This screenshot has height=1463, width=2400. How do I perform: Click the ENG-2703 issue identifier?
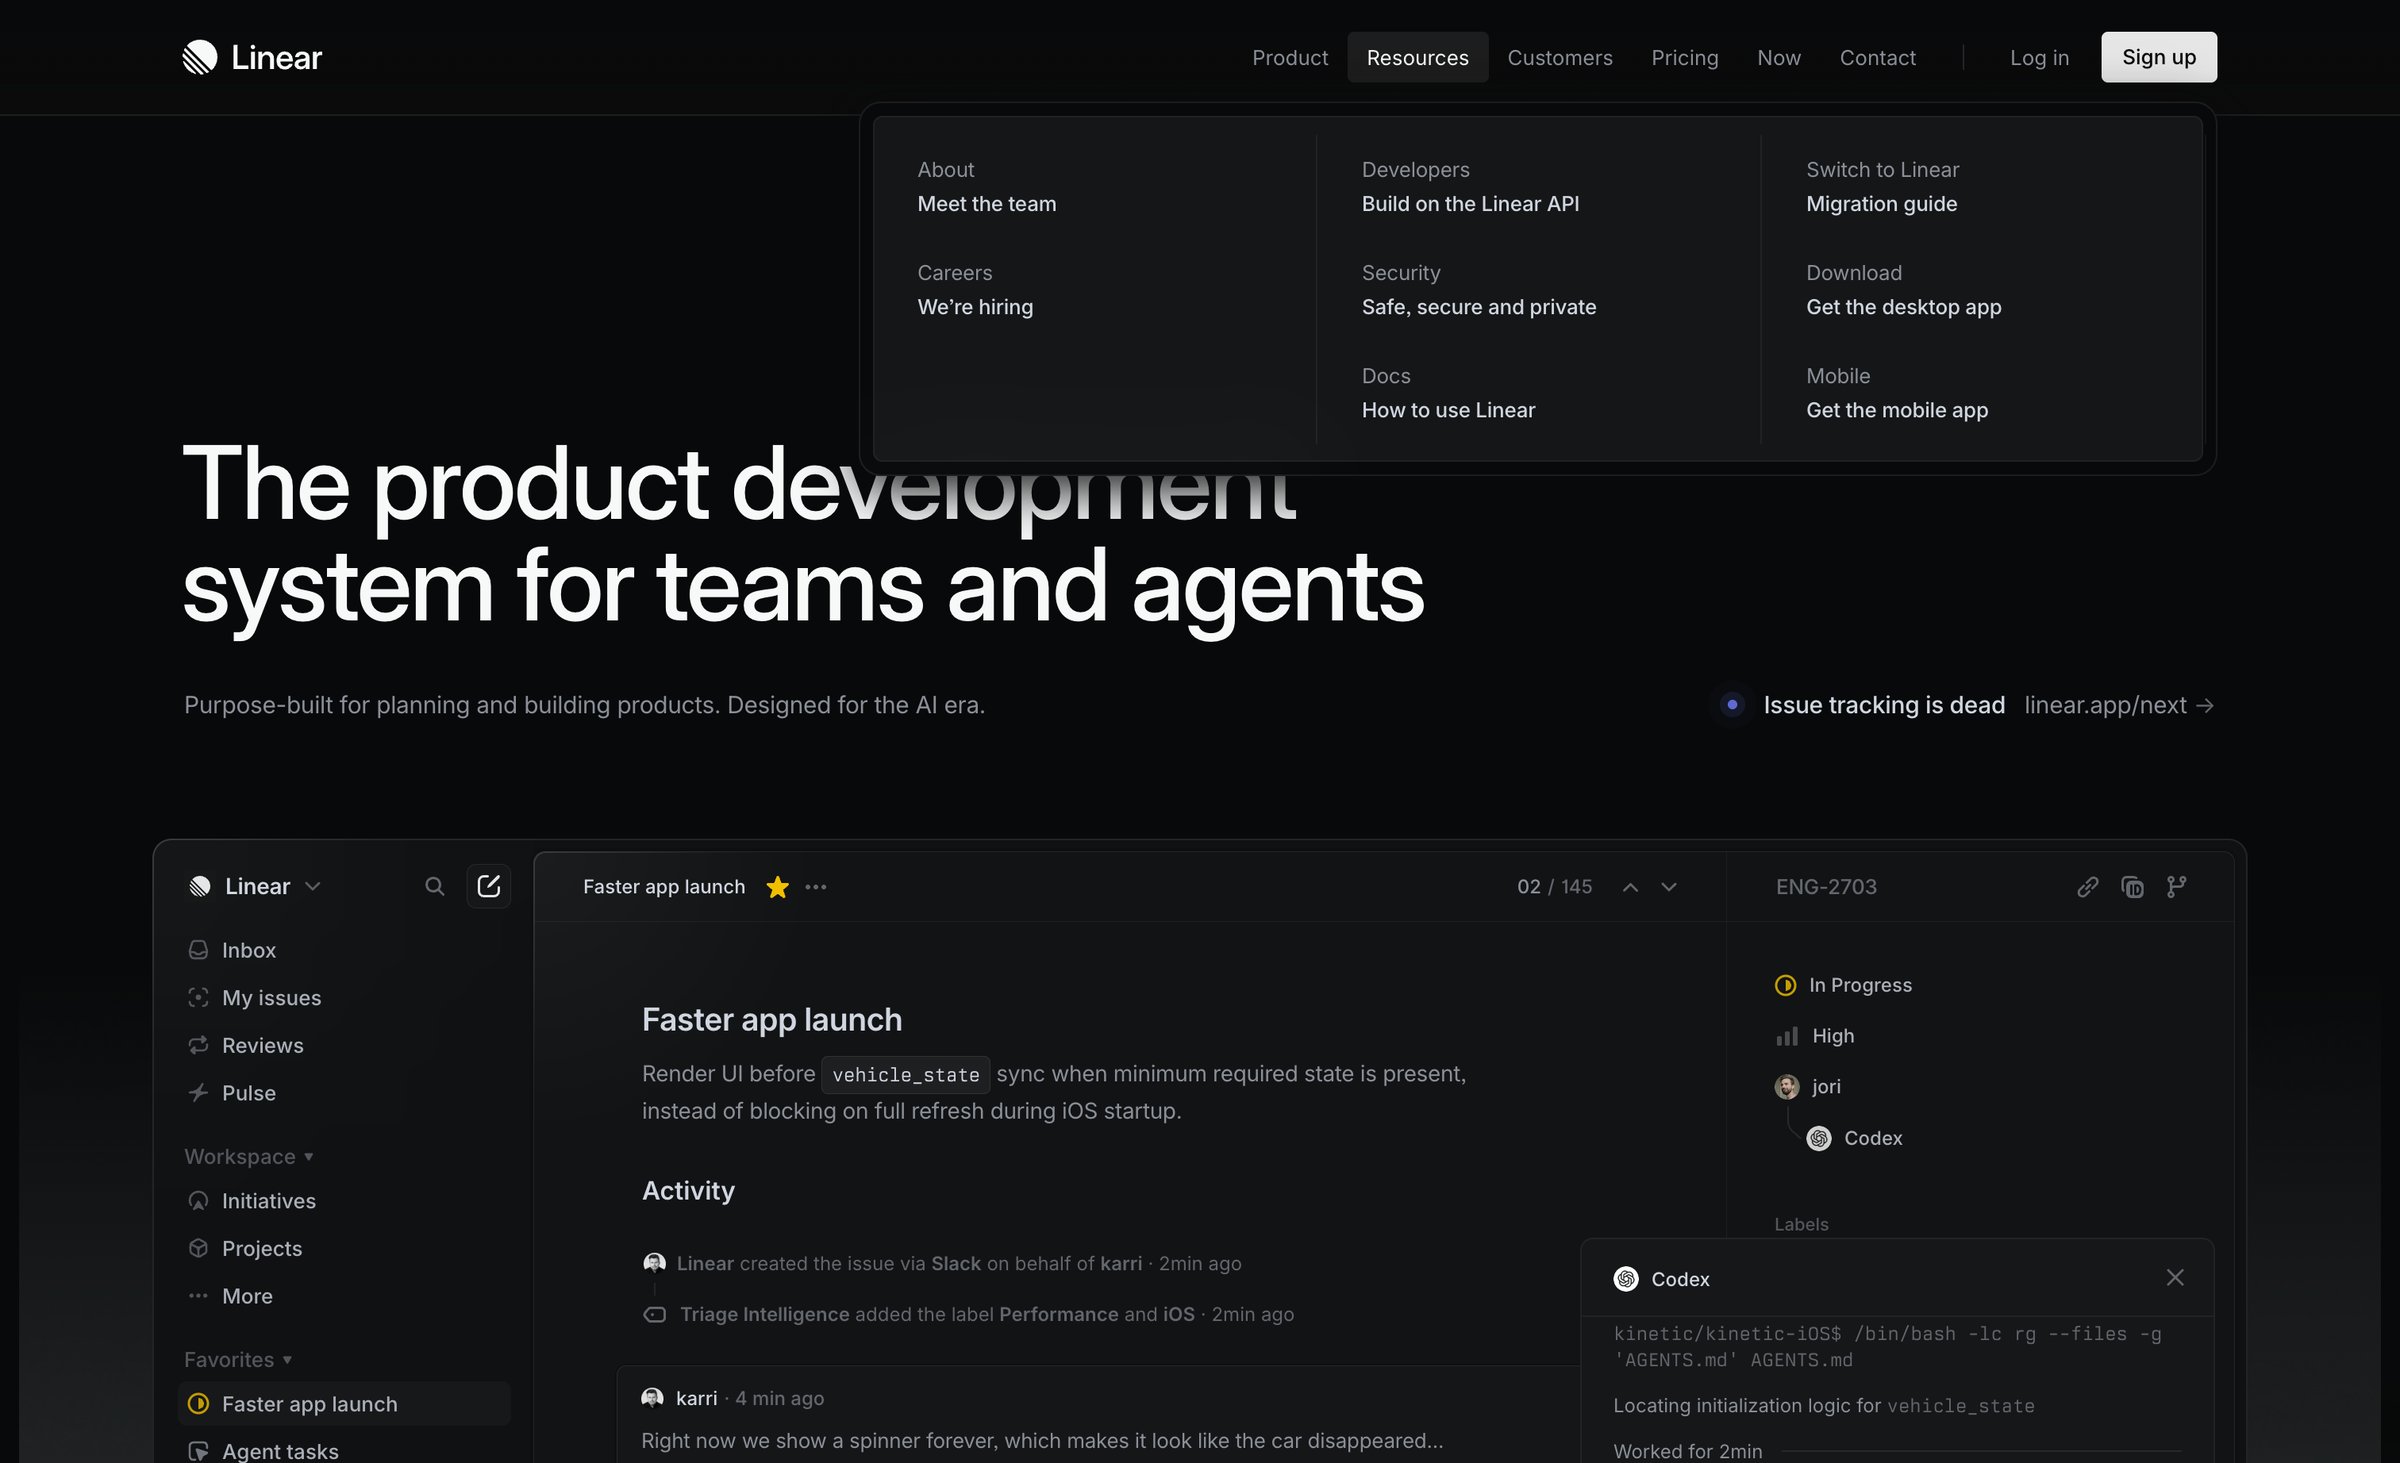[x=1826, y=887]
